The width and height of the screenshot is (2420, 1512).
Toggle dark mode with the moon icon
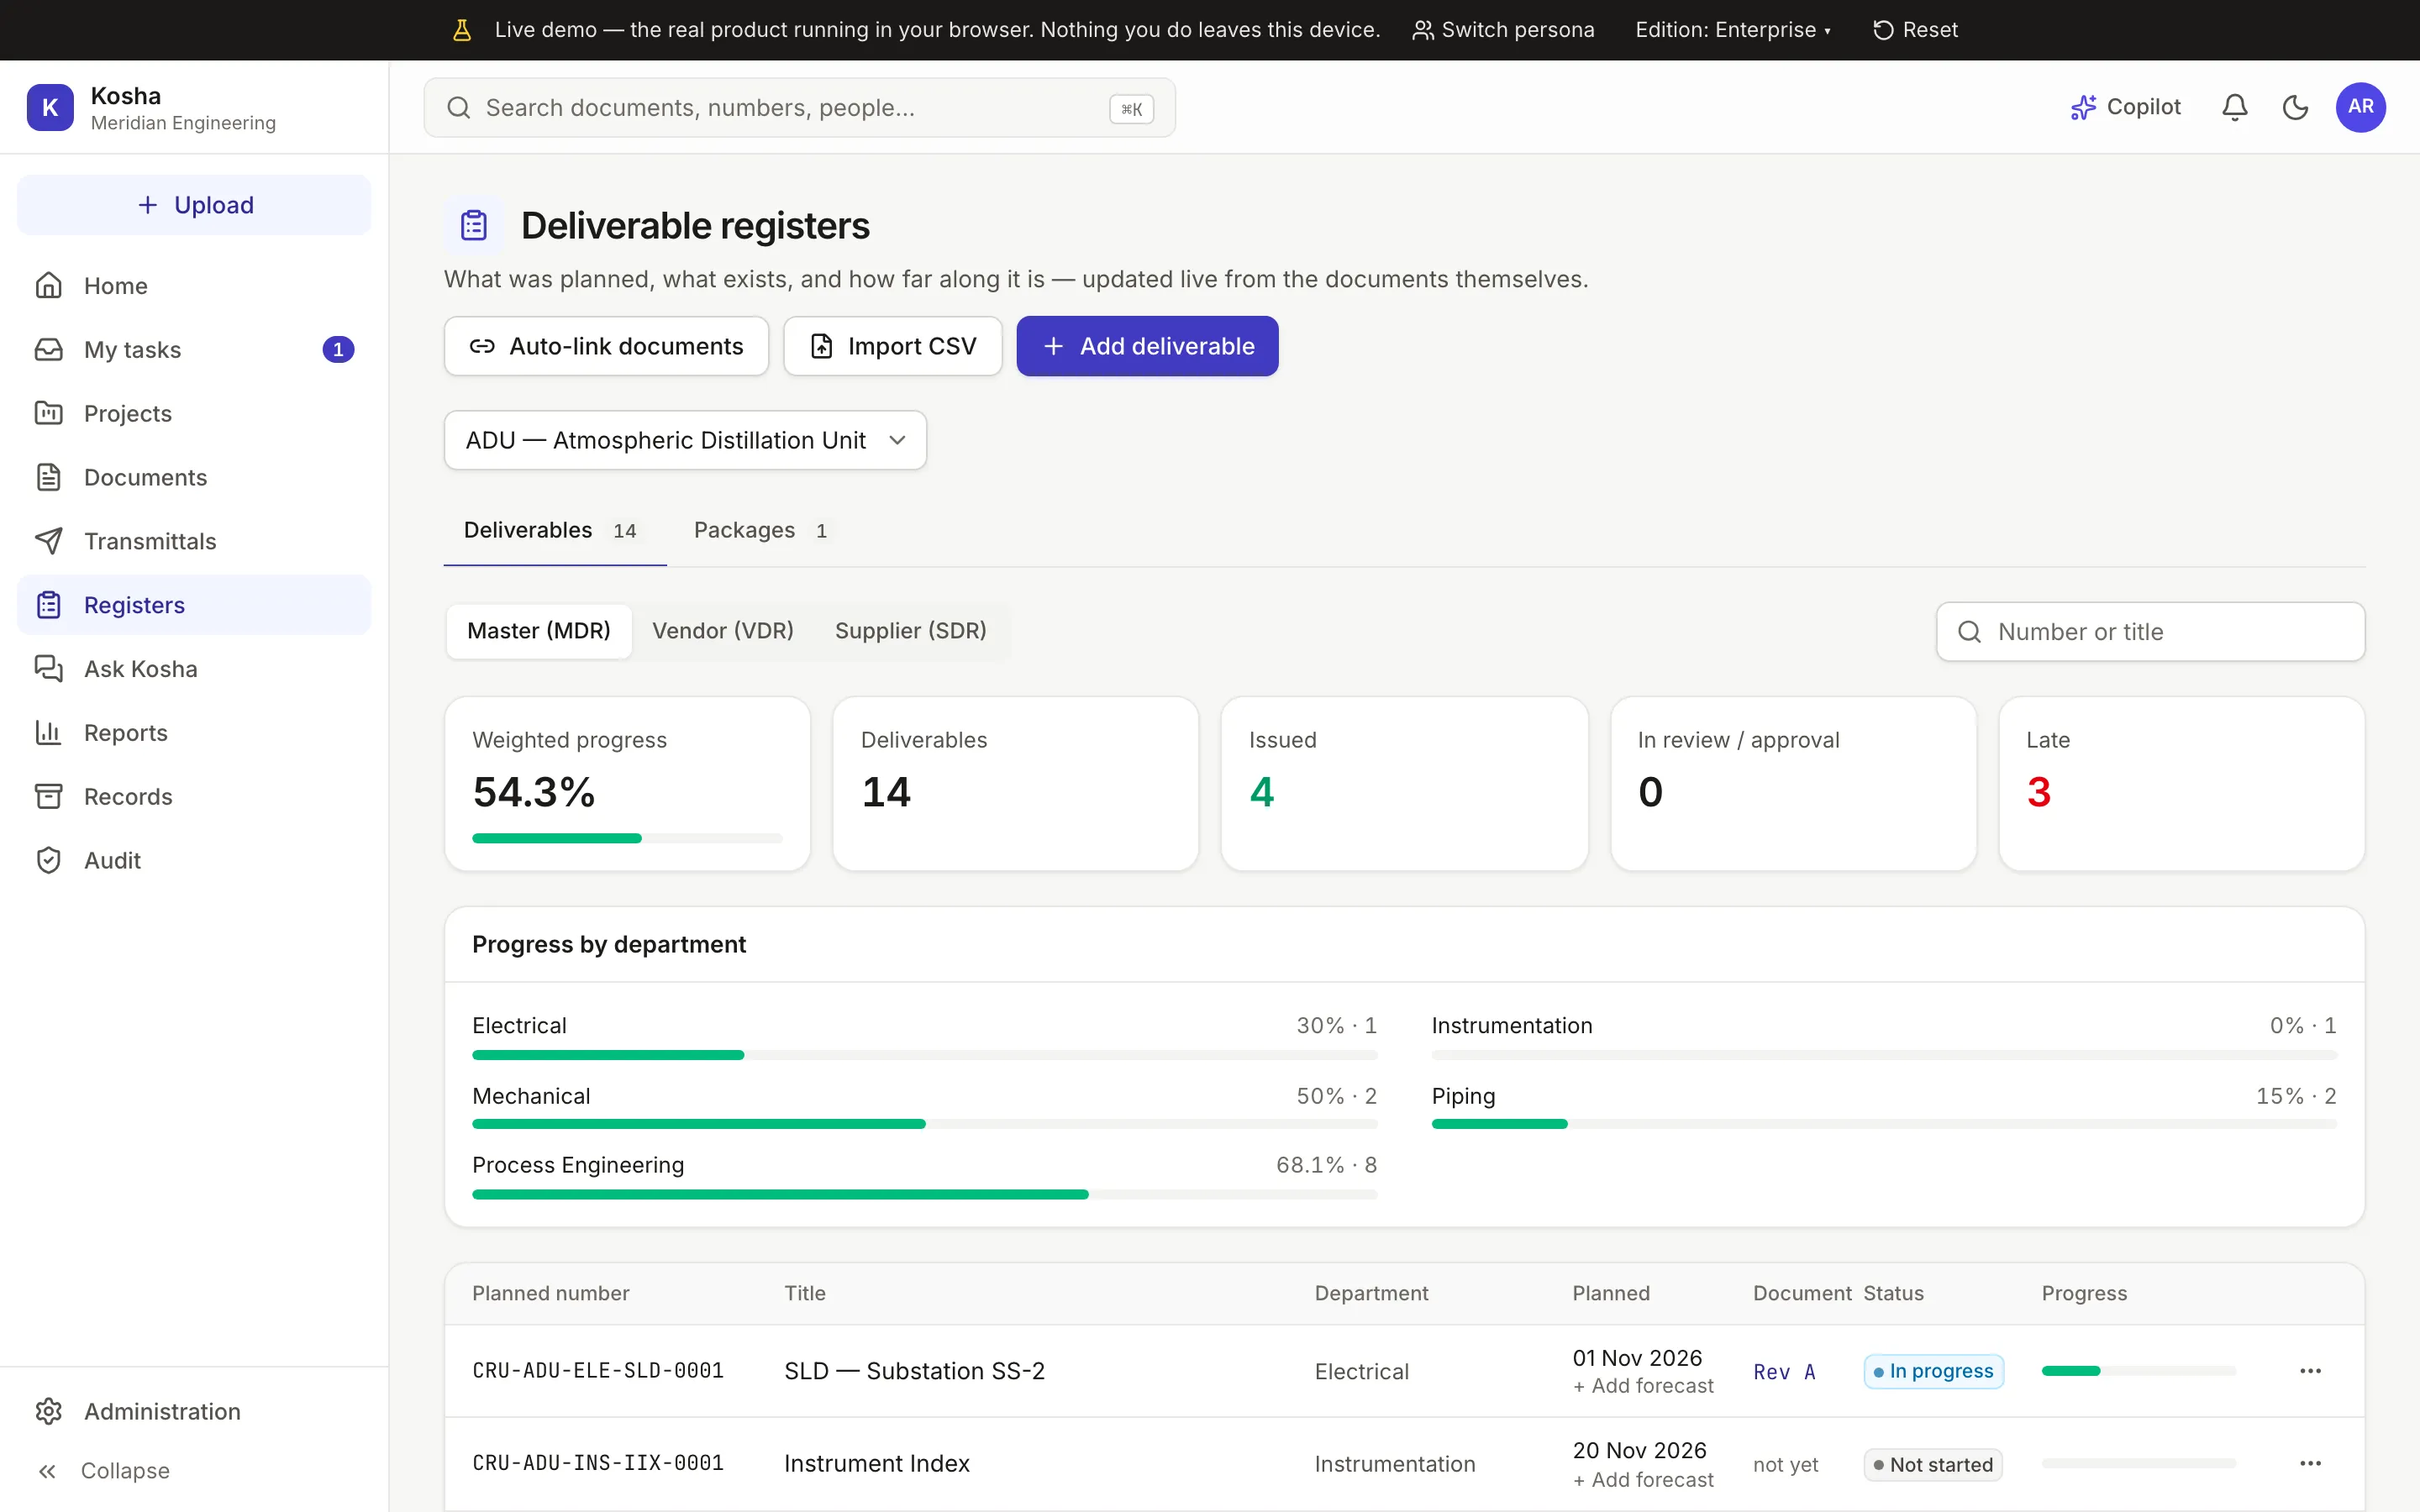(2296, 107)
